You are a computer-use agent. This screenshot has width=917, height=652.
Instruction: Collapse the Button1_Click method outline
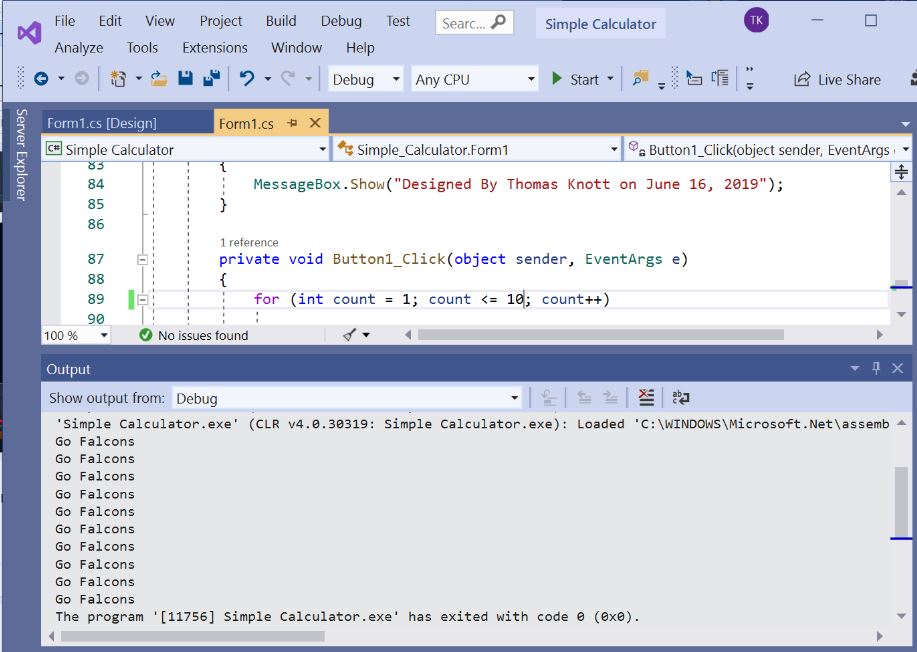[x=142, y=259]
